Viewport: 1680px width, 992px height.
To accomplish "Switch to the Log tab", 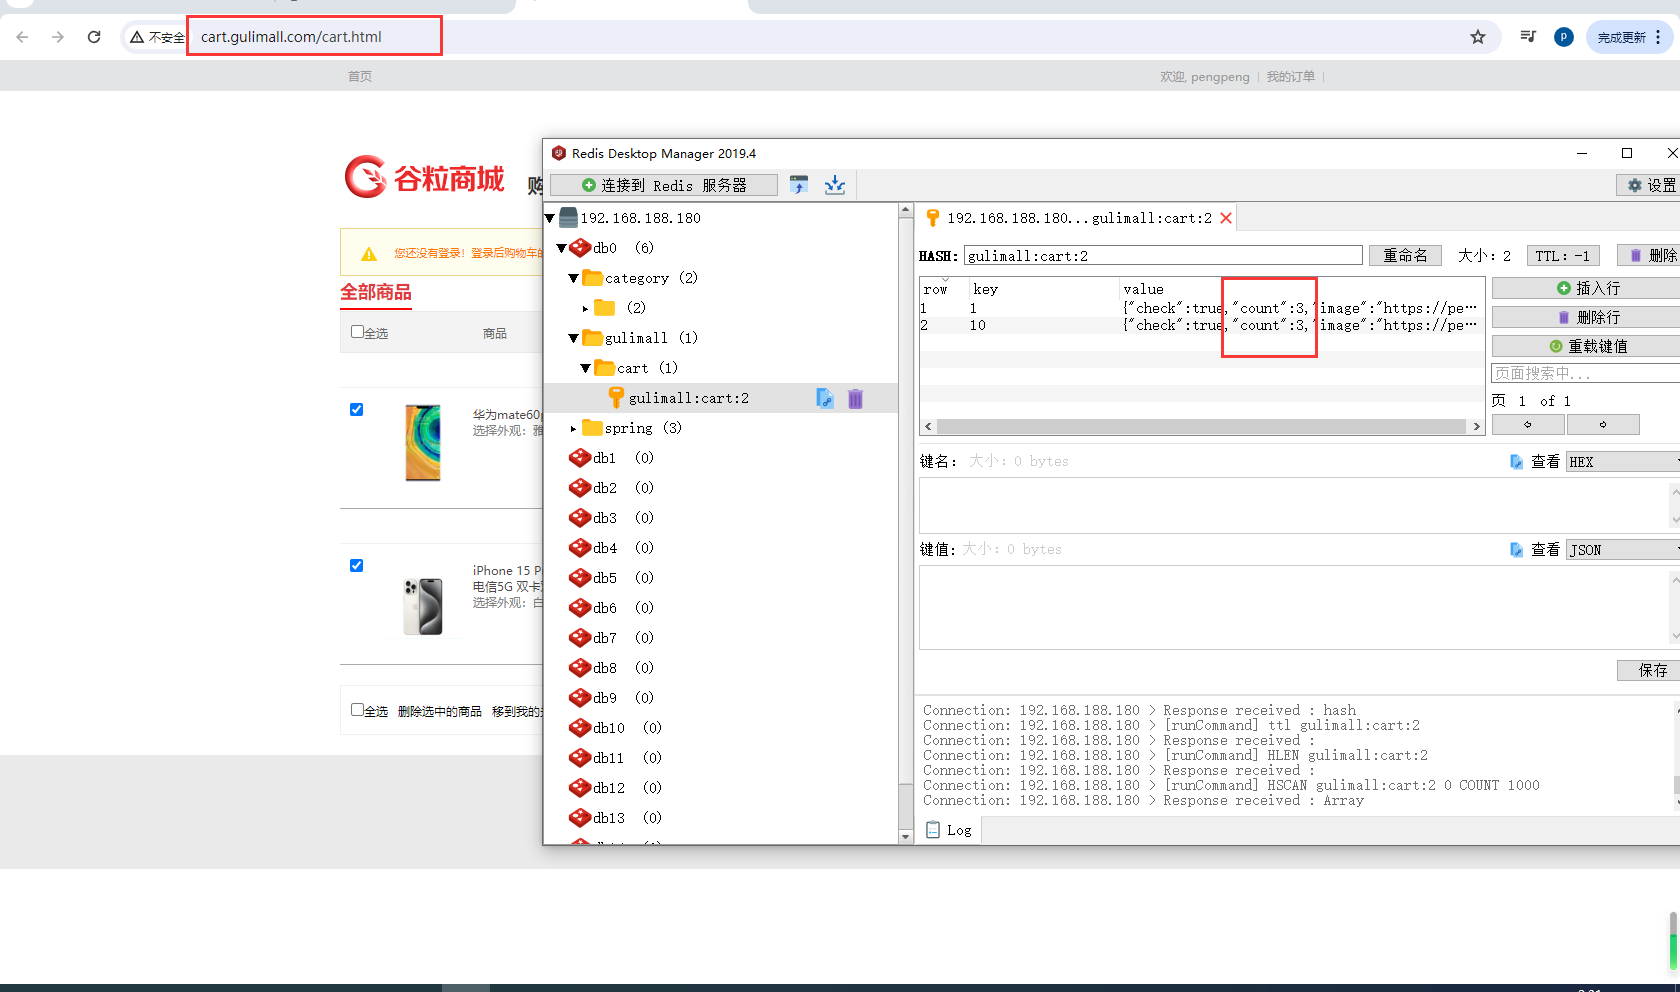I will click(x=949, y=830).
